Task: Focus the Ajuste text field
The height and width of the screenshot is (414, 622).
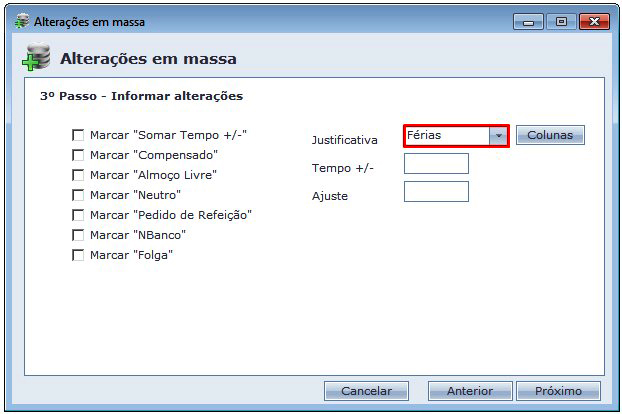Action: [x=436, y=192]
